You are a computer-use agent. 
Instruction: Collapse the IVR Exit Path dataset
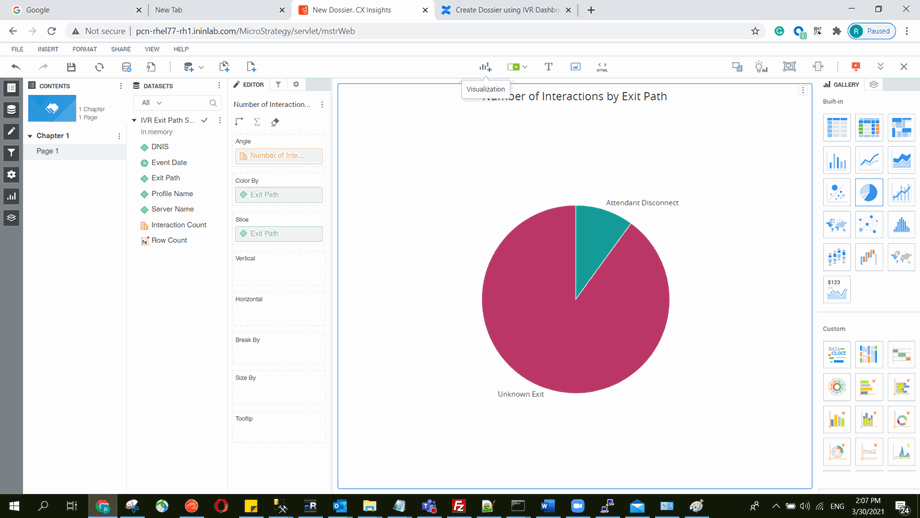point(135,120)
